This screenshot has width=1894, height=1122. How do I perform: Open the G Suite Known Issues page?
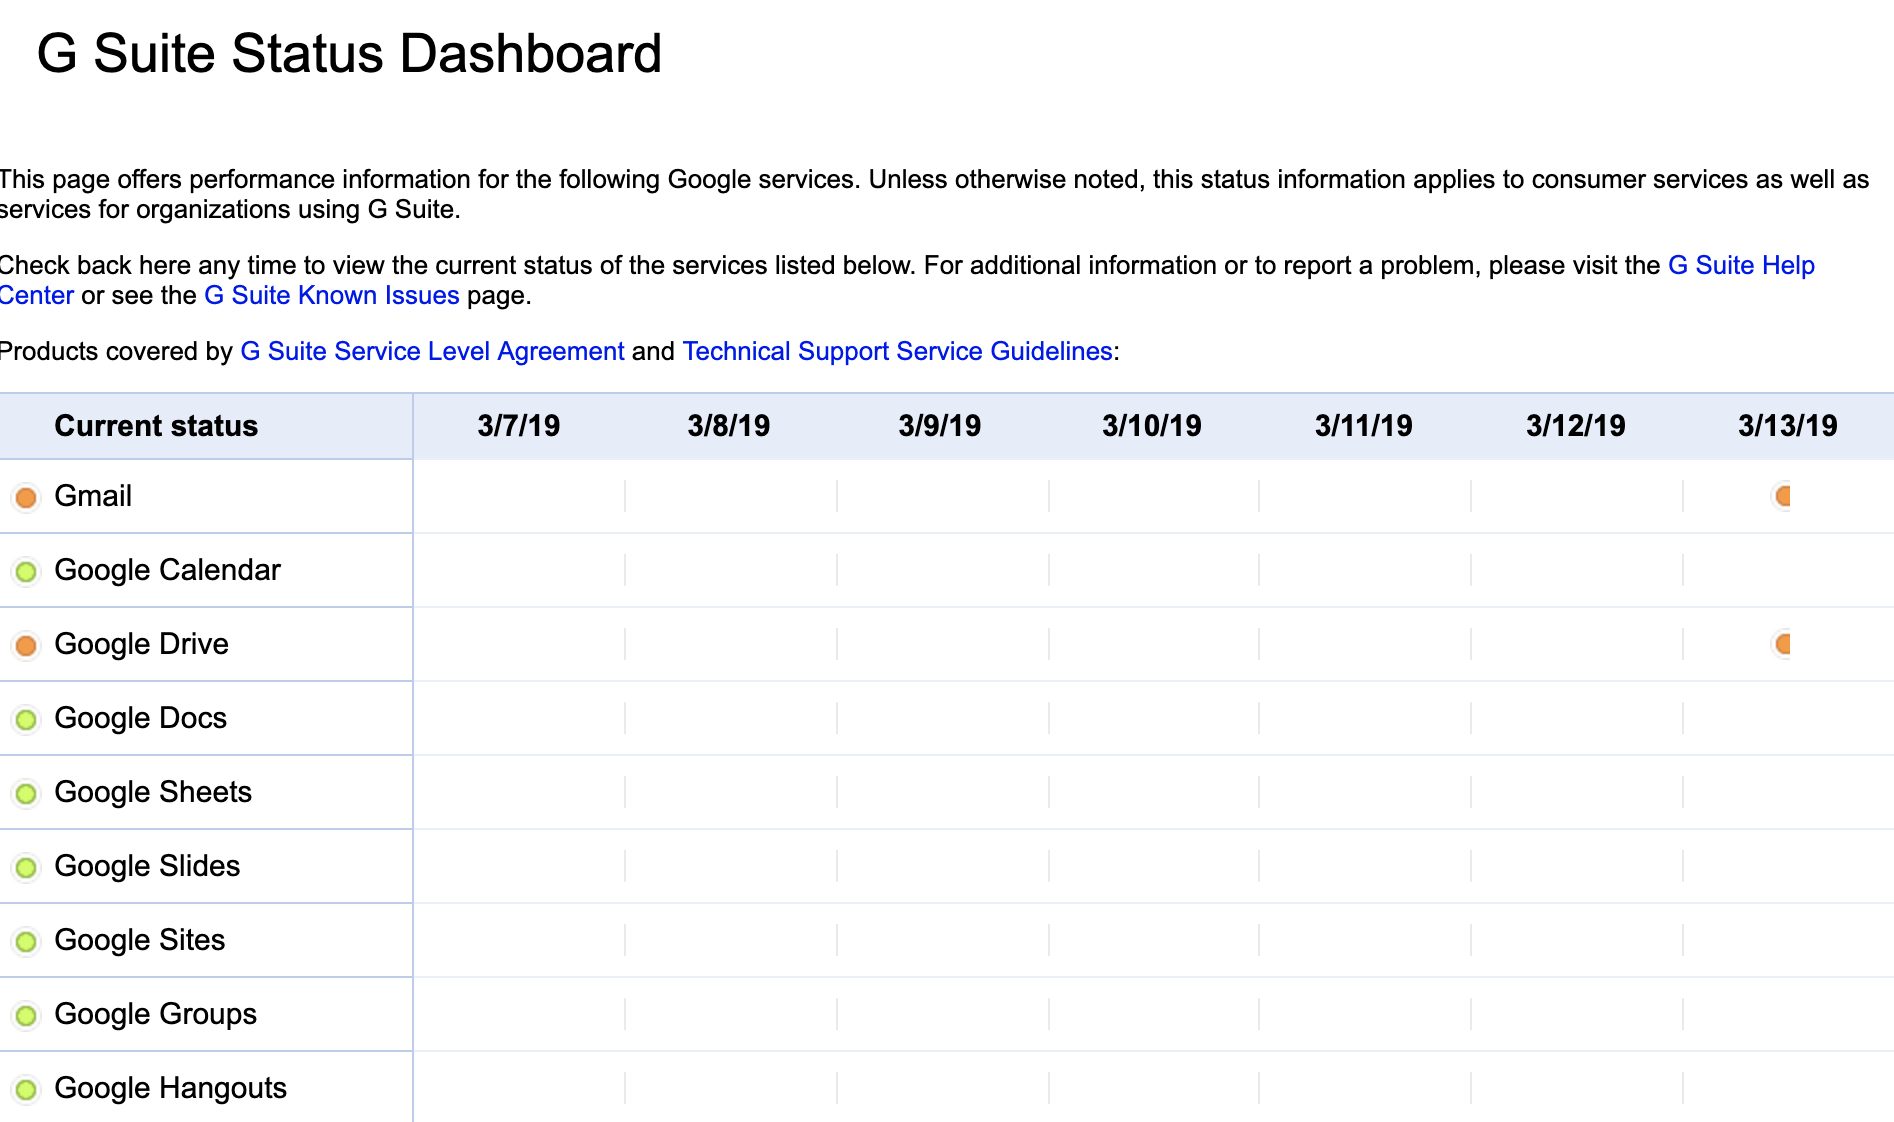[331, 295]
